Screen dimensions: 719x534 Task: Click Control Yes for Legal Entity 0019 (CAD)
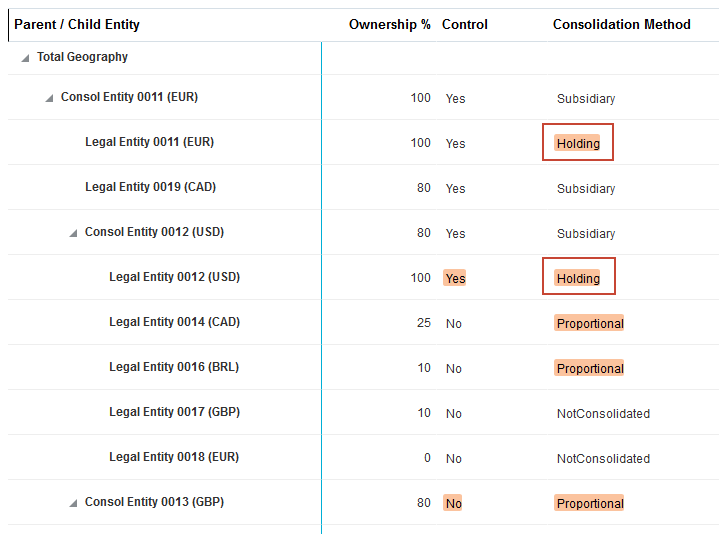pos(455,188)
